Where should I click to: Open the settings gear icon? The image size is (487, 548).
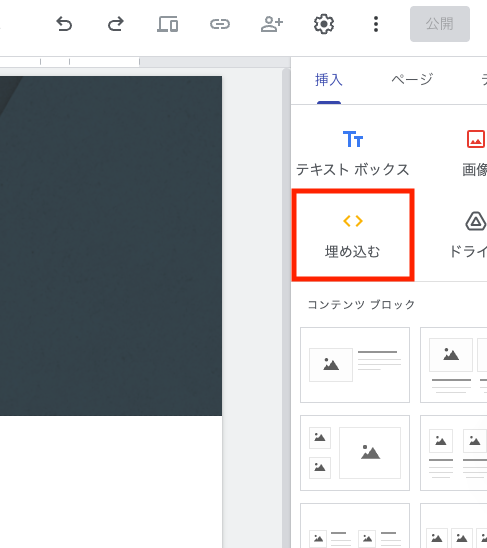324,24
